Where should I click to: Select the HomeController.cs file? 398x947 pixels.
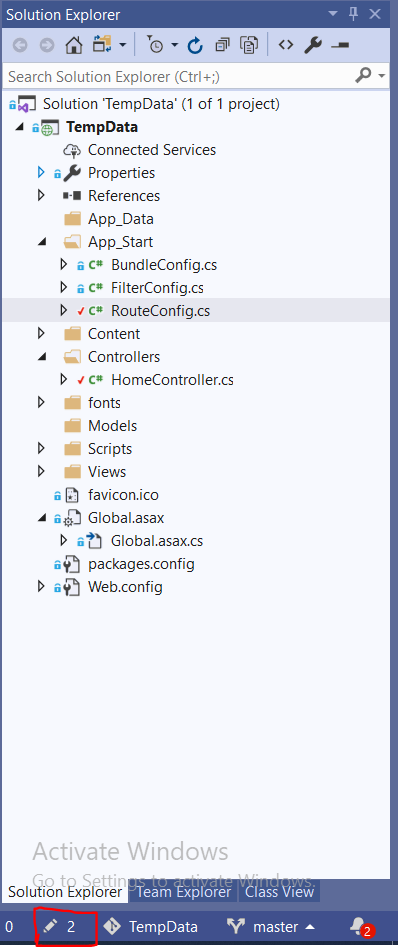[172, 380]
